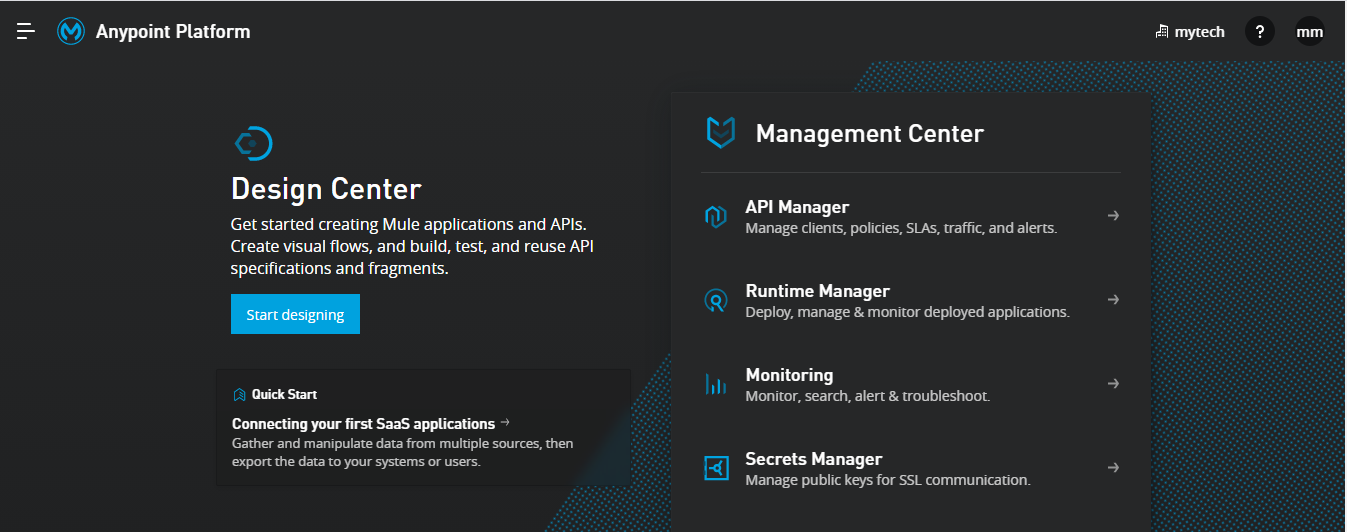Image resolution: width=1347 pixels, height=532 pixels.
Task: Click the Secrets Manager icon
Action: pyautogui.click(x=716, y=468)
